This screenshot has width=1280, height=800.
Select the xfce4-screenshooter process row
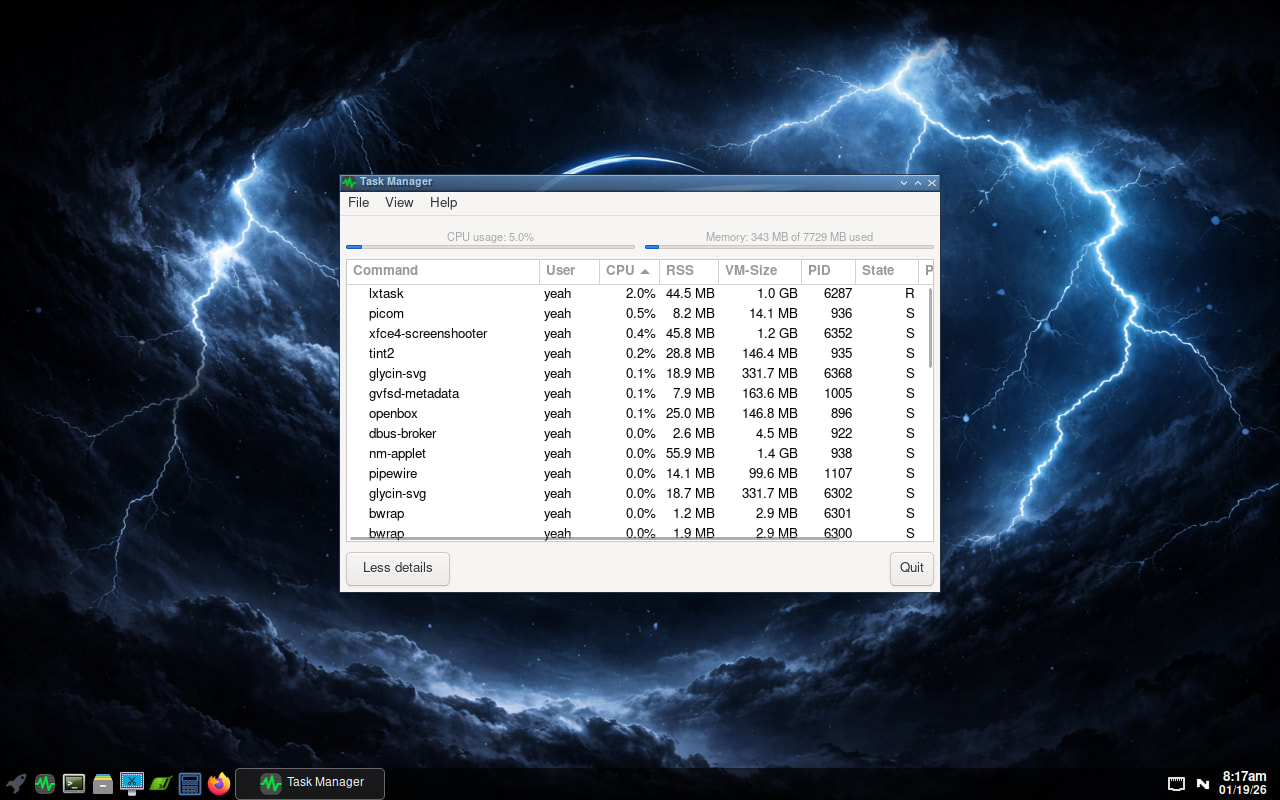[428, 334]
